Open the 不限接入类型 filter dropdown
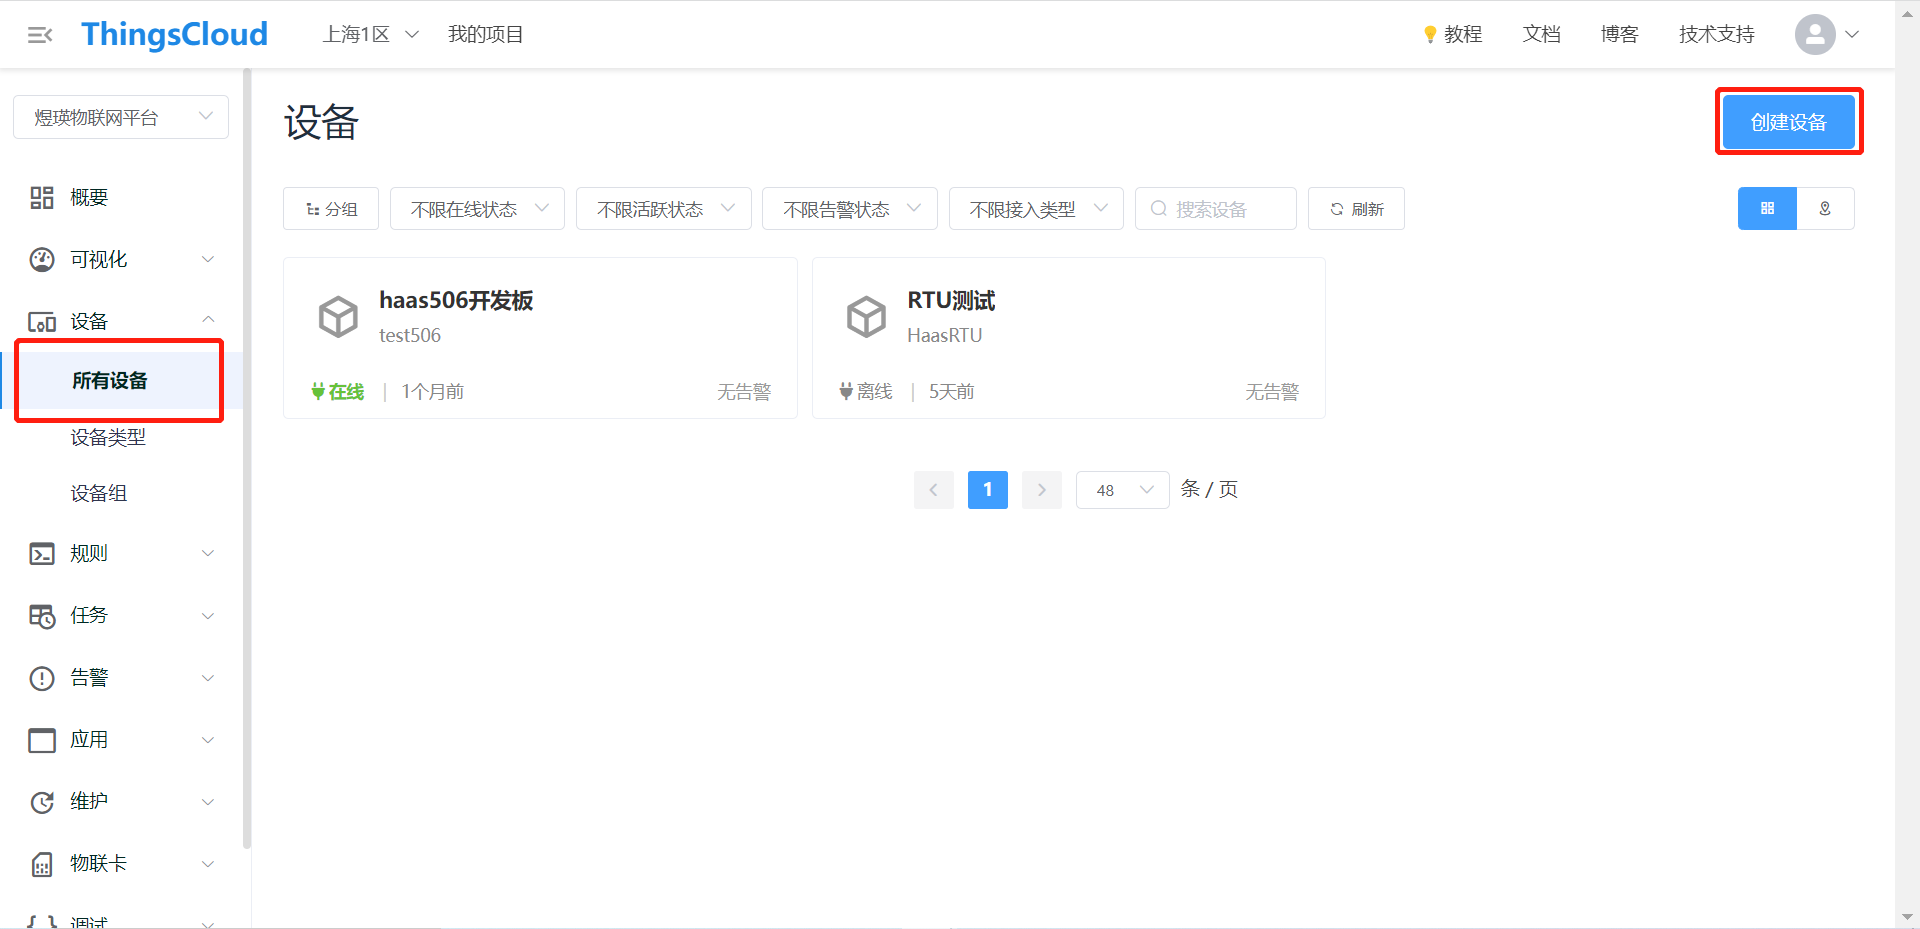The width and height of the screenshot is (1920, 929). pyautogui.click(x=1036, y=209)
